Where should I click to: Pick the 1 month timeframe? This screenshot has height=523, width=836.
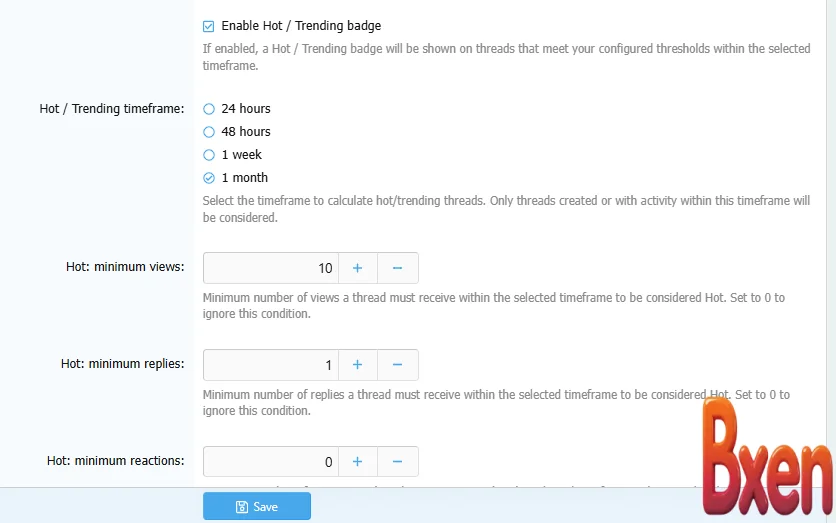[209, 178]
